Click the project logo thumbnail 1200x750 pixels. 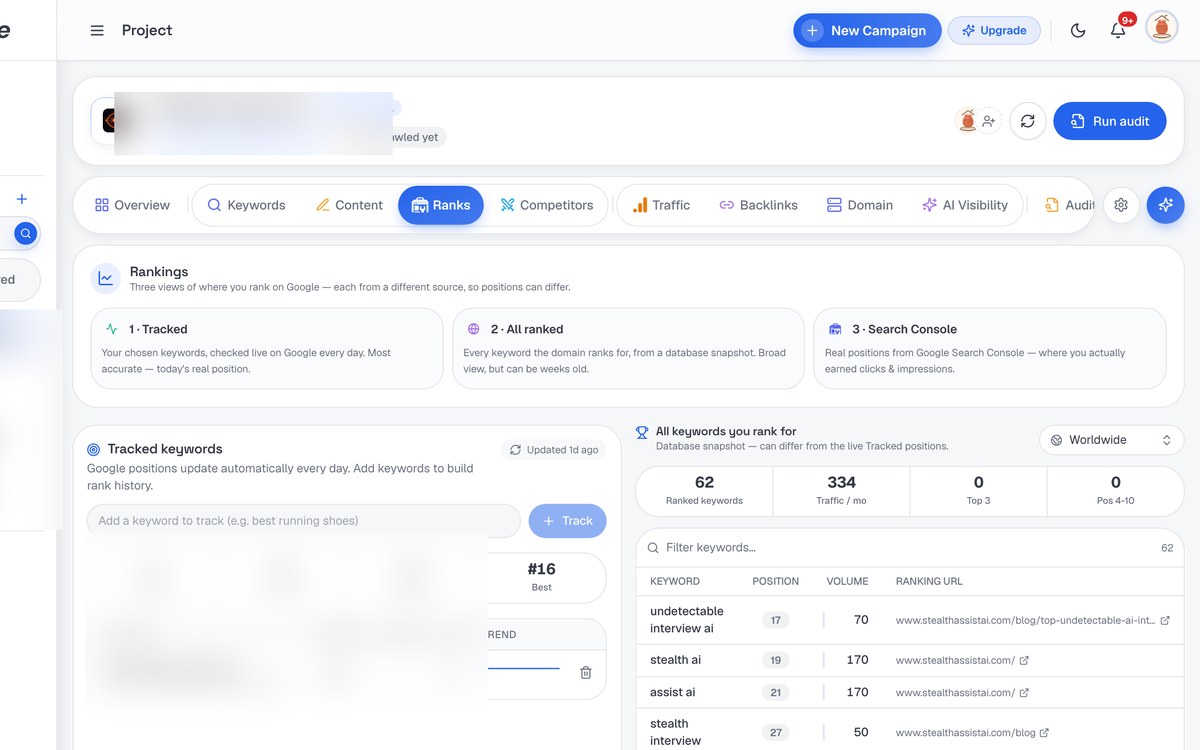(110, 121)
